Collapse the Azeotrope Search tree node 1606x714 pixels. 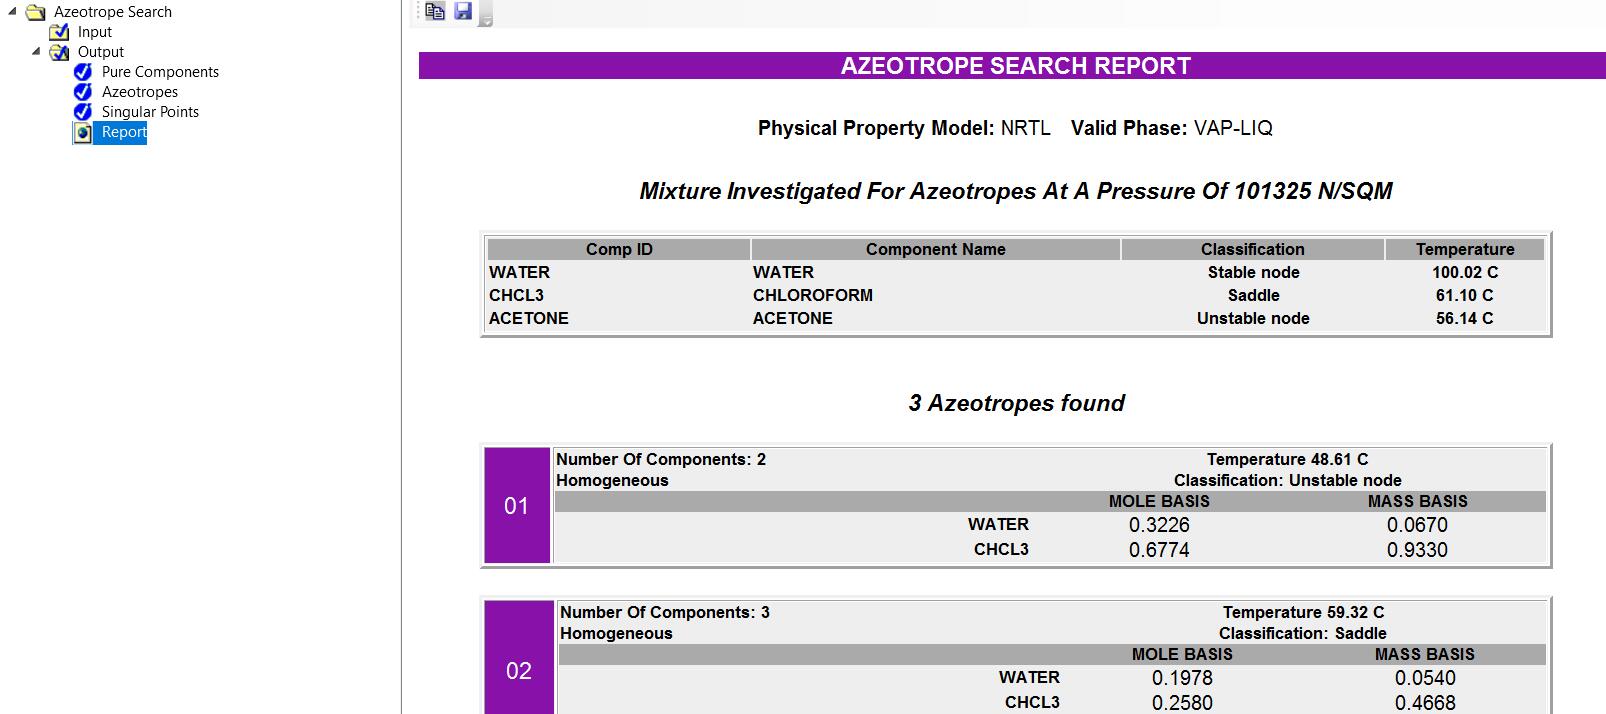tap(12, 12)
